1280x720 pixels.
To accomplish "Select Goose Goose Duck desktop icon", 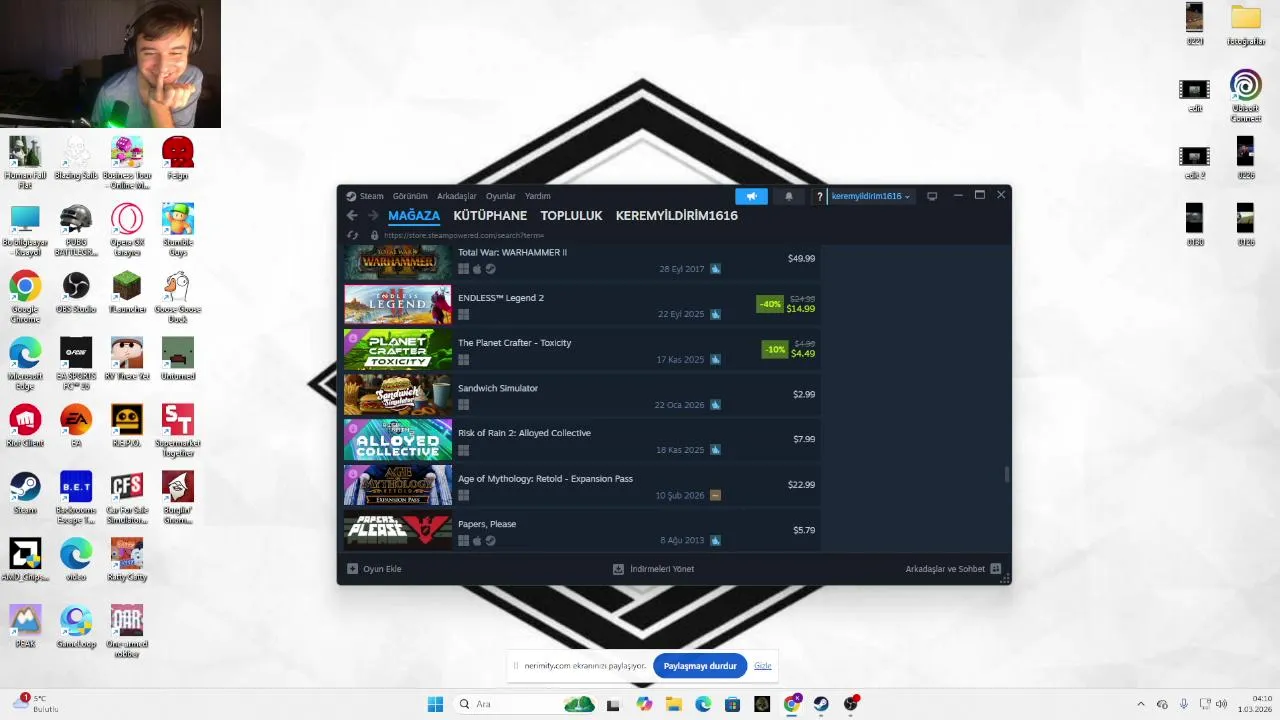I will (x=178, y=297).
